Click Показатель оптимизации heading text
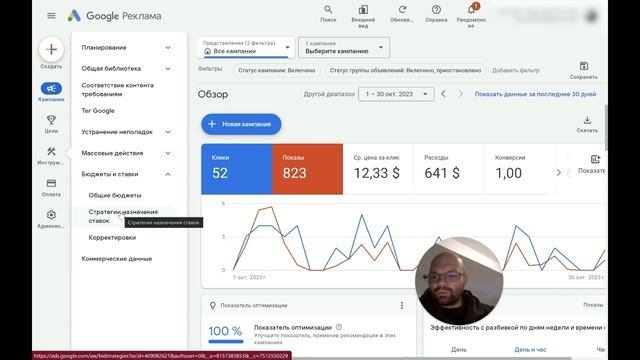 coord(292,327)
